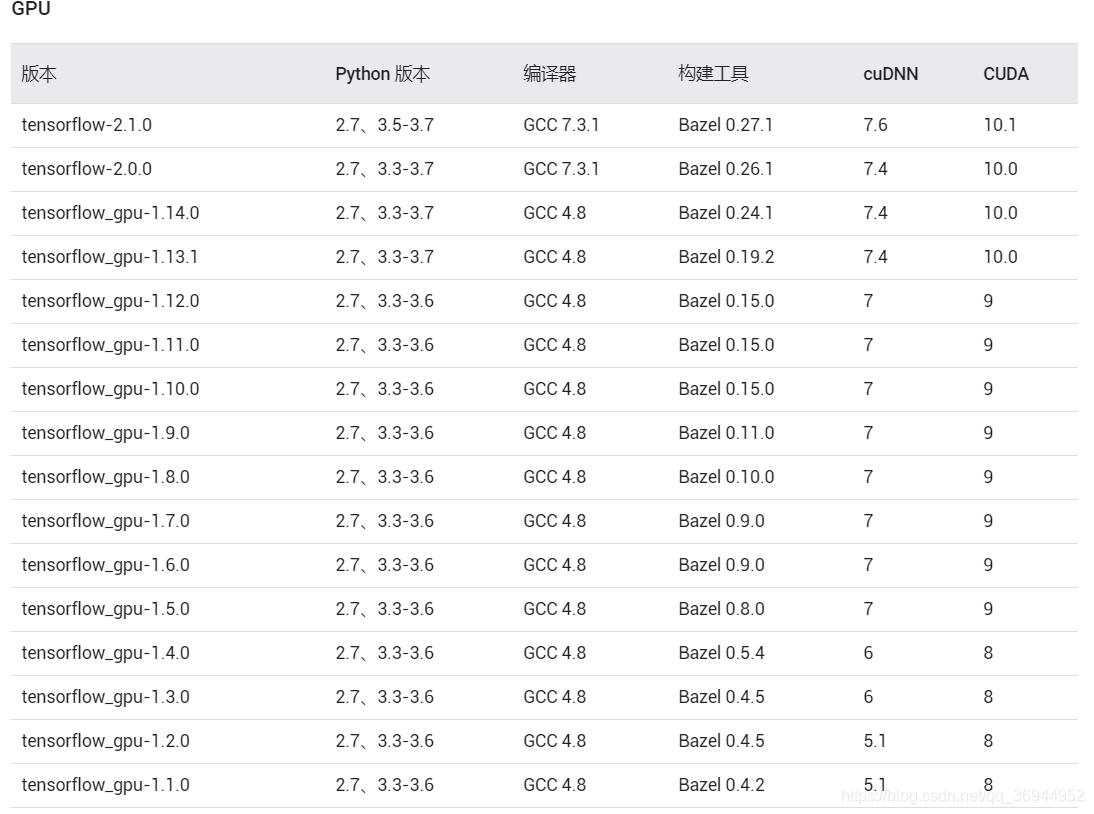Click the tensorflow_gpu-1.5.0 cell
This screenshot has height=814, width=1094.
(105, 608)
